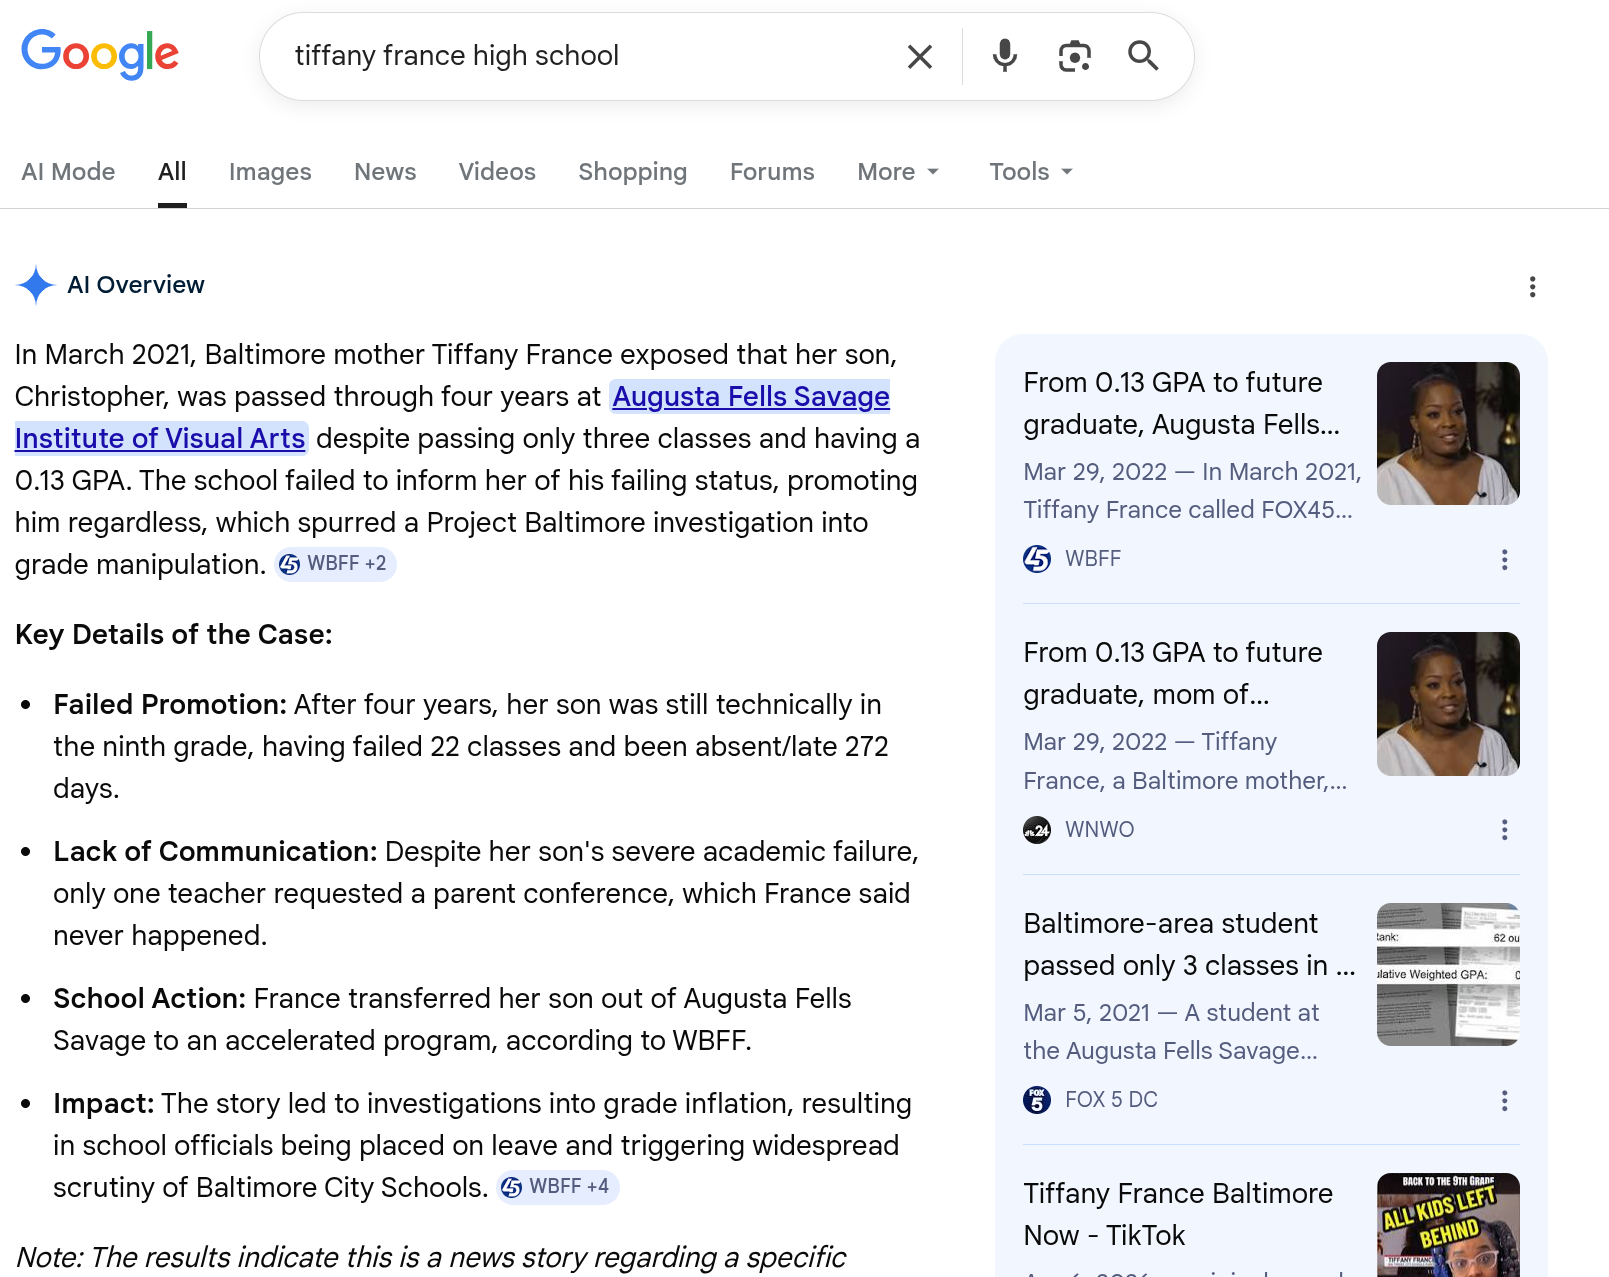Open the Forums tab
Image resolution: width=1609 pixels, height=1277 pixels.
coord(772,172)
